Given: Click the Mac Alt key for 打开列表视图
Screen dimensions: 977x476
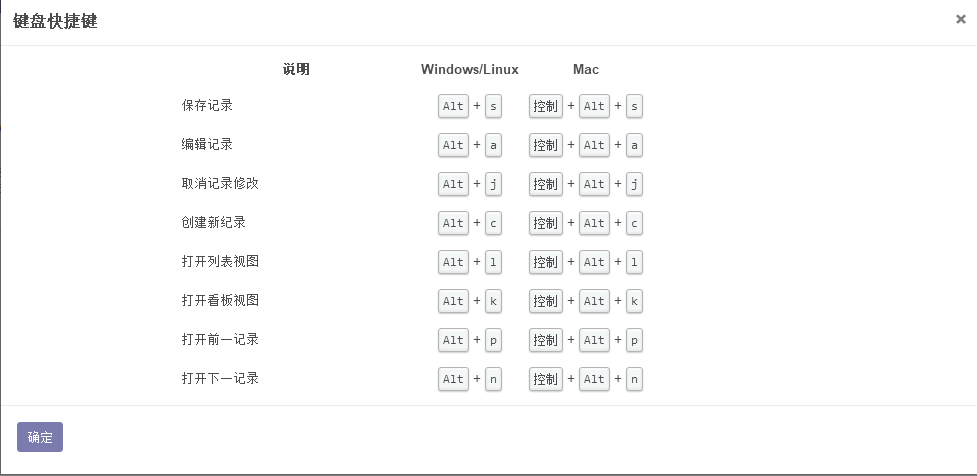Looking at the screenshot, I should pos(594,262).
